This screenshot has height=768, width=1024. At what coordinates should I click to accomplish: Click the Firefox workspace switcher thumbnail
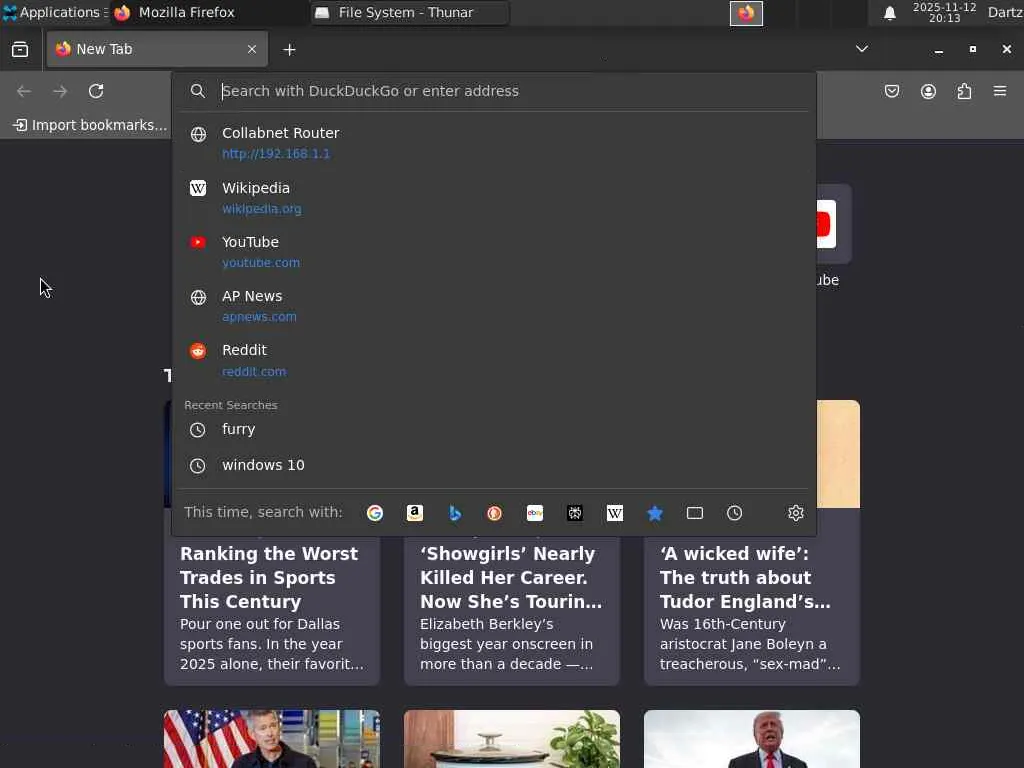pos(746,13)
